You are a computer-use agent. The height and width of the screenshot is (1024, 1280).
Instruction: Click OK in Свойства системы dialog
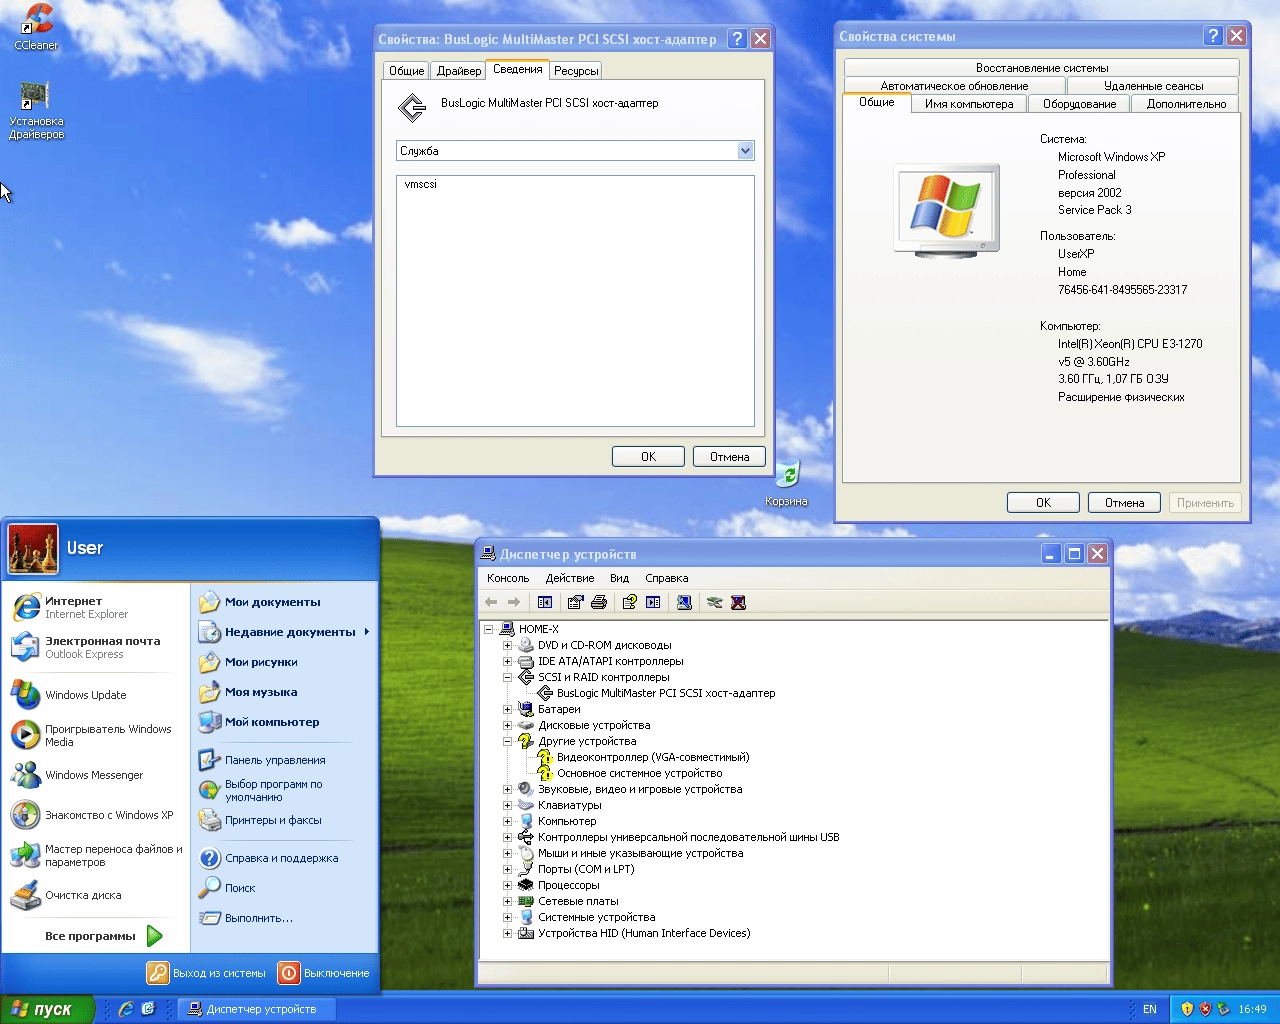tap(1043, 503)
